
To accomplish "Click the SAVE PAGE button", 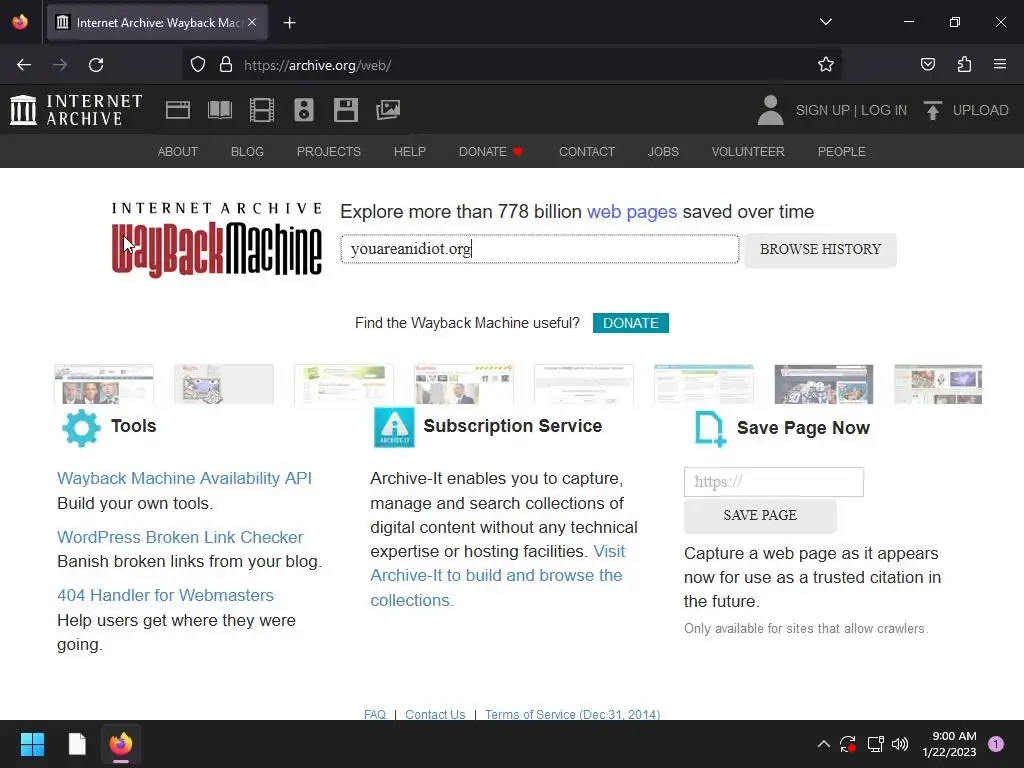I will coord(760,515).
